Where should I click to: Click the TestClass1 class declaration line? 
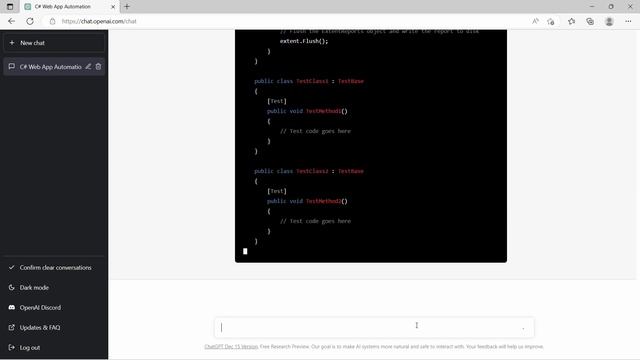(x=309, y=81)
